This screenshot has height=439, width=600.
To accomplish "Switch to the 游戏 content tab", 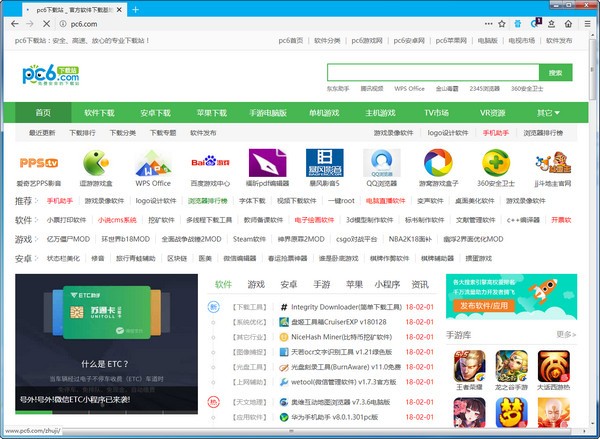I will [256, 284].
